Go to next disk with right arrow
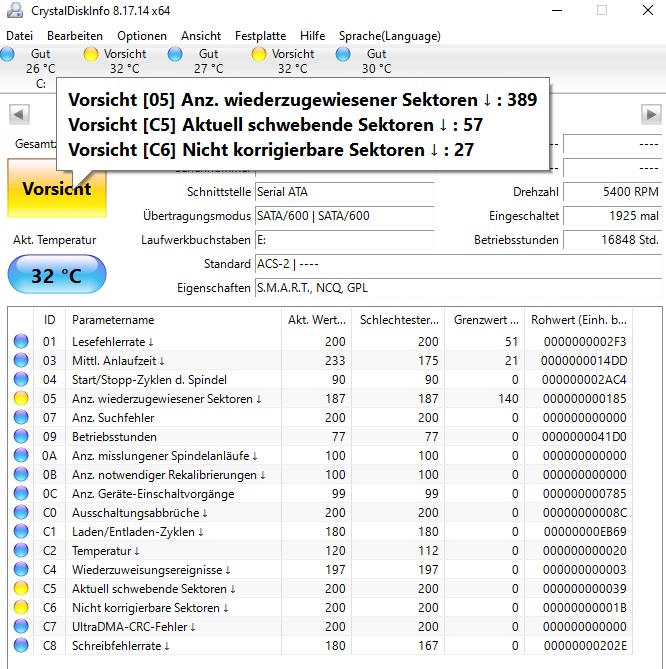The width and height of the screenshot is (666, 669). point(651,114)
